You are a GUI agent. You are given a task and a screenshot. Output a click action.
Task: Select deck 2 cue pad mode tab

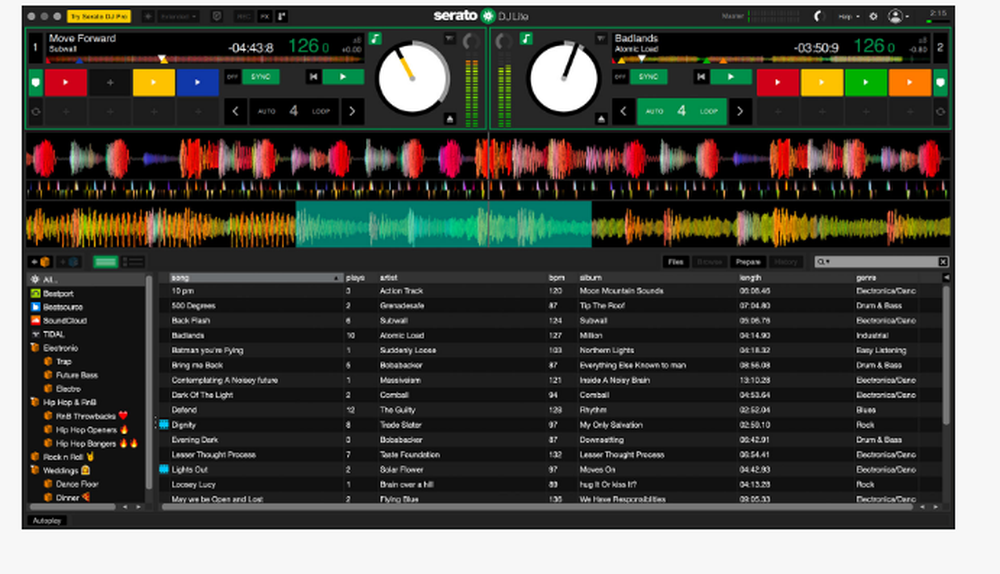point(940,83)
